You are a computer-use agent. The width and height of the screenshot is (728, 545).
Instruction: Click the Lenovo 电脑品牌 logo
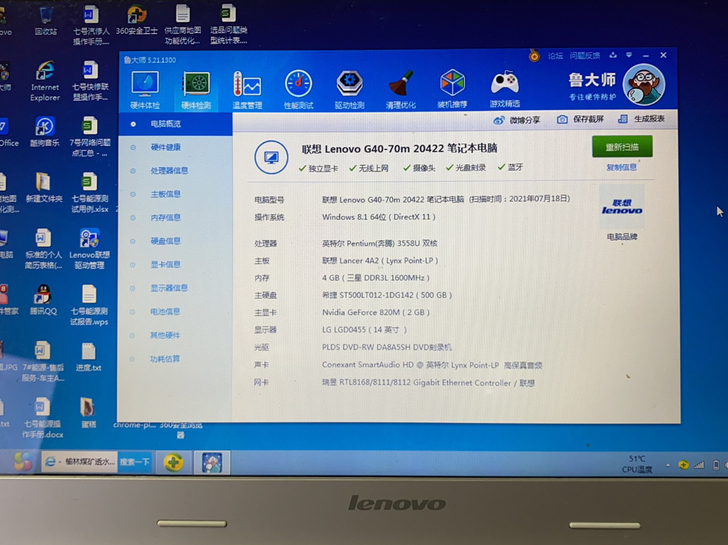pos(622,207)
